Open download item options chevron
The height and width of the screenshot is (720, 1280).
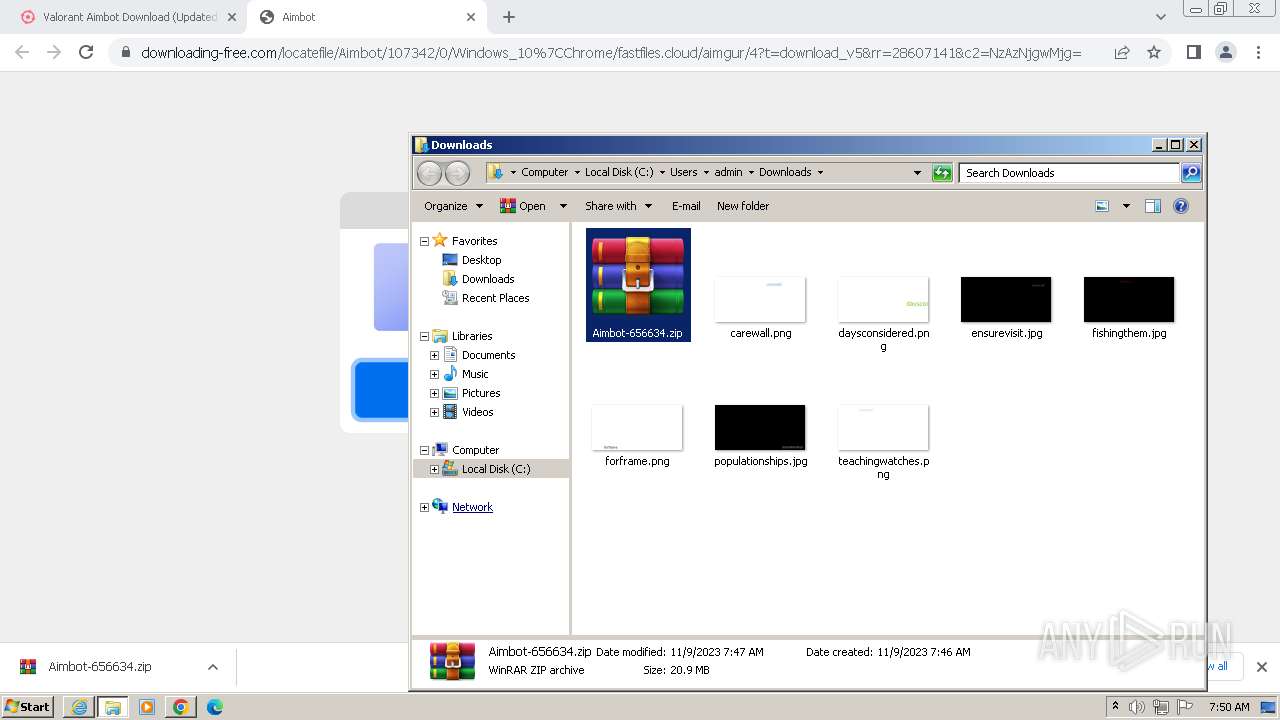212,667
